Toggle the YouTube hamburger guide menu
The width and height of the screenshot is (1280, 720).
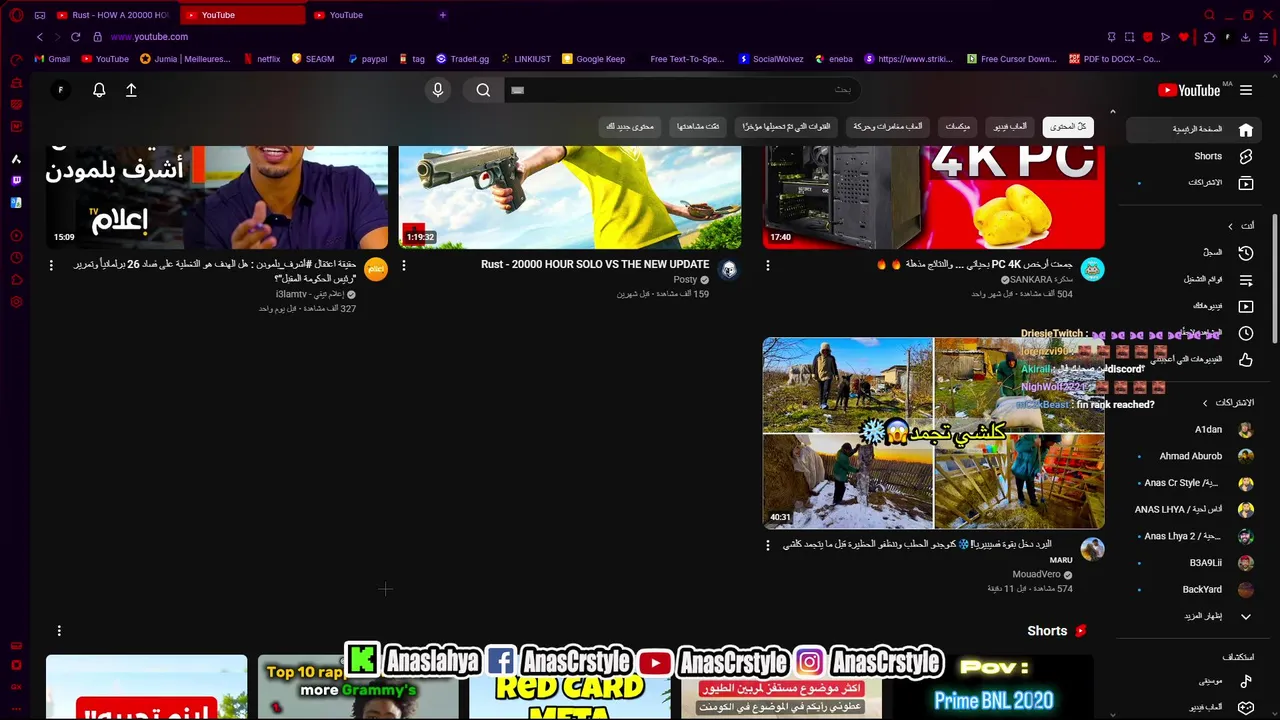pos(1246,90)
